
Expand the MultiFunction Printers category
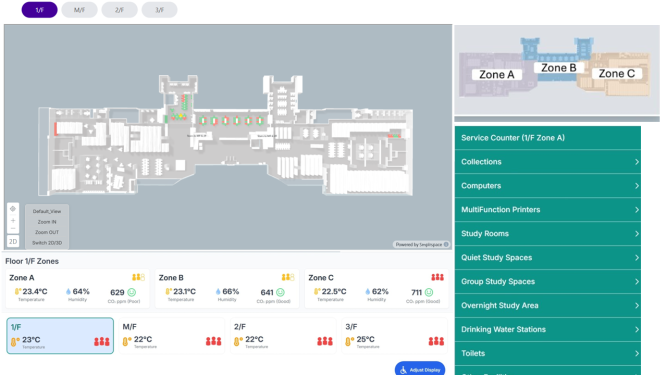pos(548,210)
